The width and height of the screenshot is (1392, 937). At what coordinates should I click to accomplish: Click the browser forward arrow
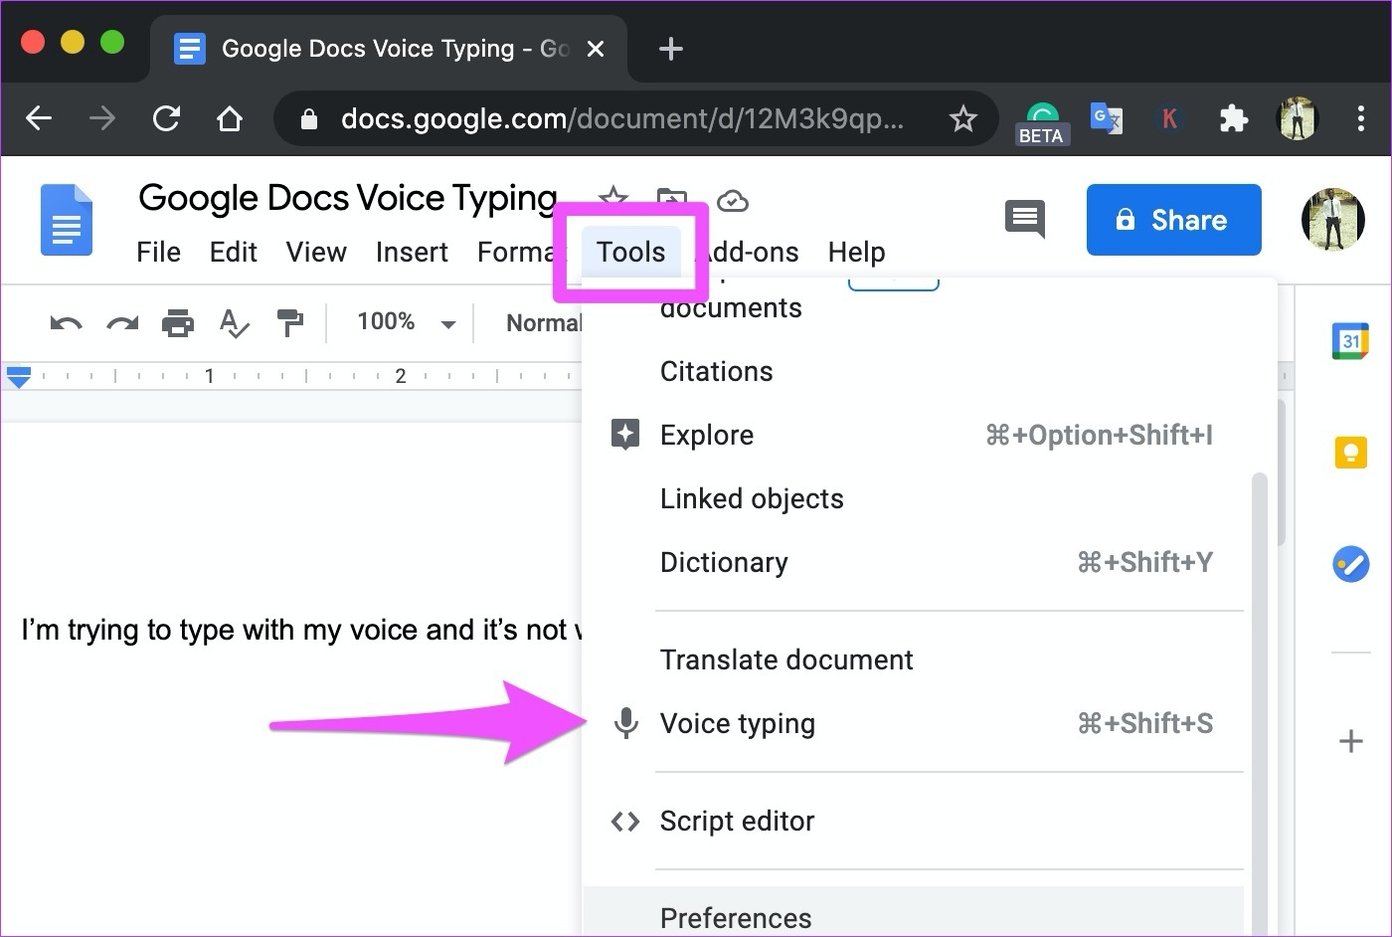102,119
